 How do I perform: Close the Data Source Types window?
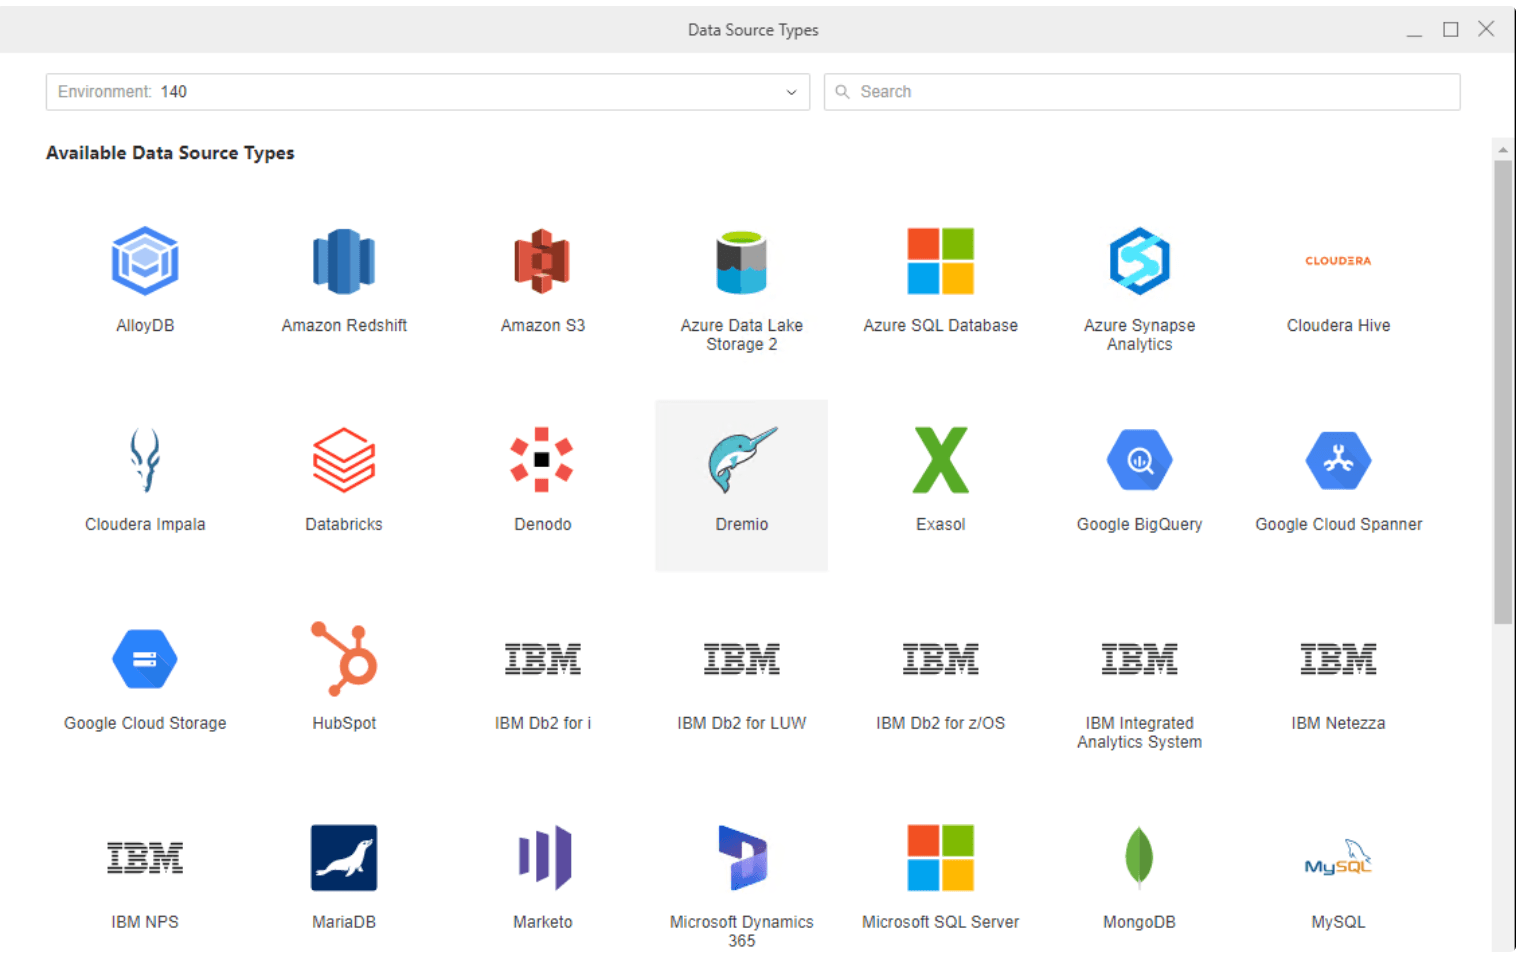click(1486, 29)
